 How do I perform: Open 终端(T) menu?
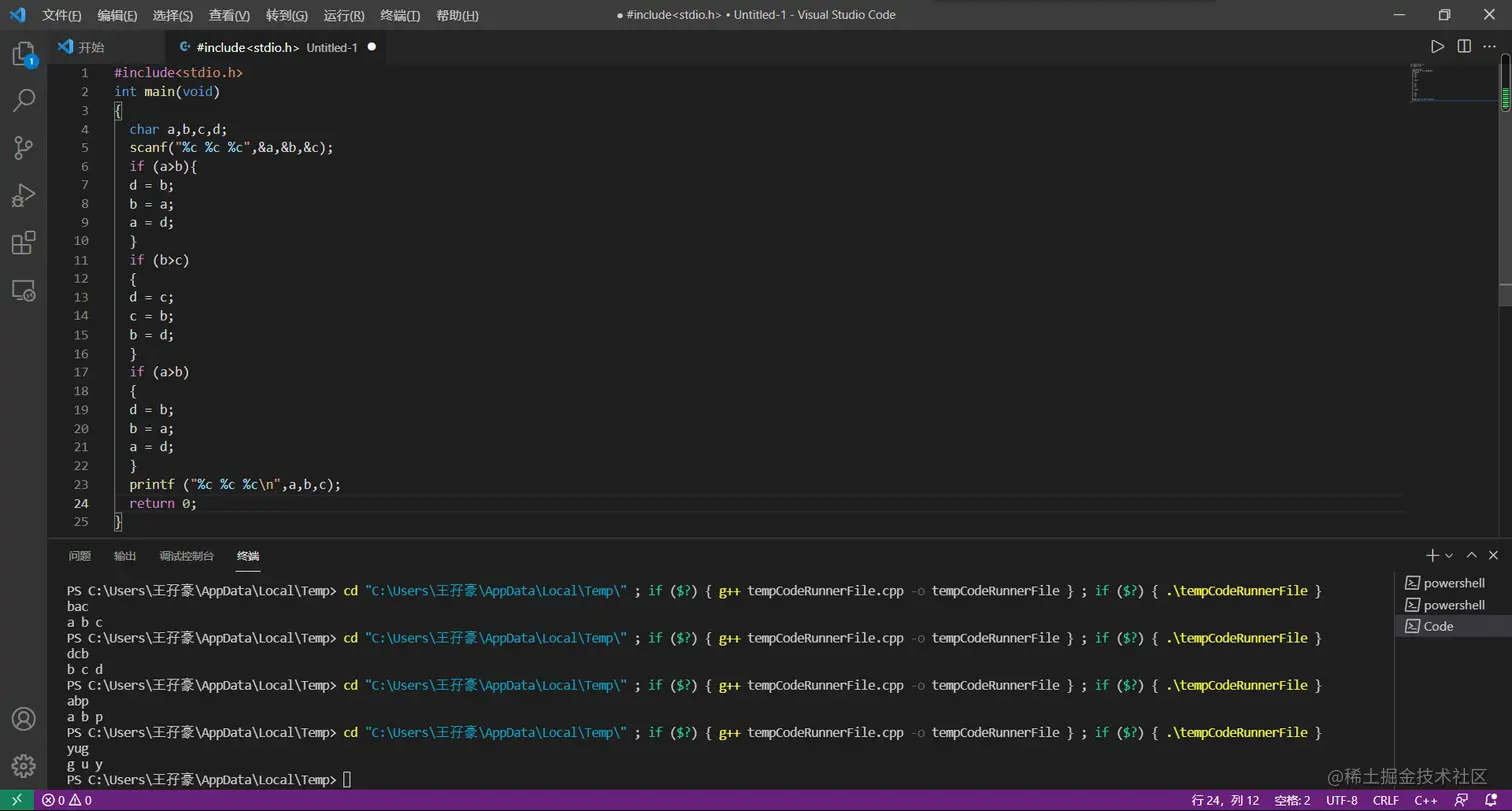click(x=400, y=15)
